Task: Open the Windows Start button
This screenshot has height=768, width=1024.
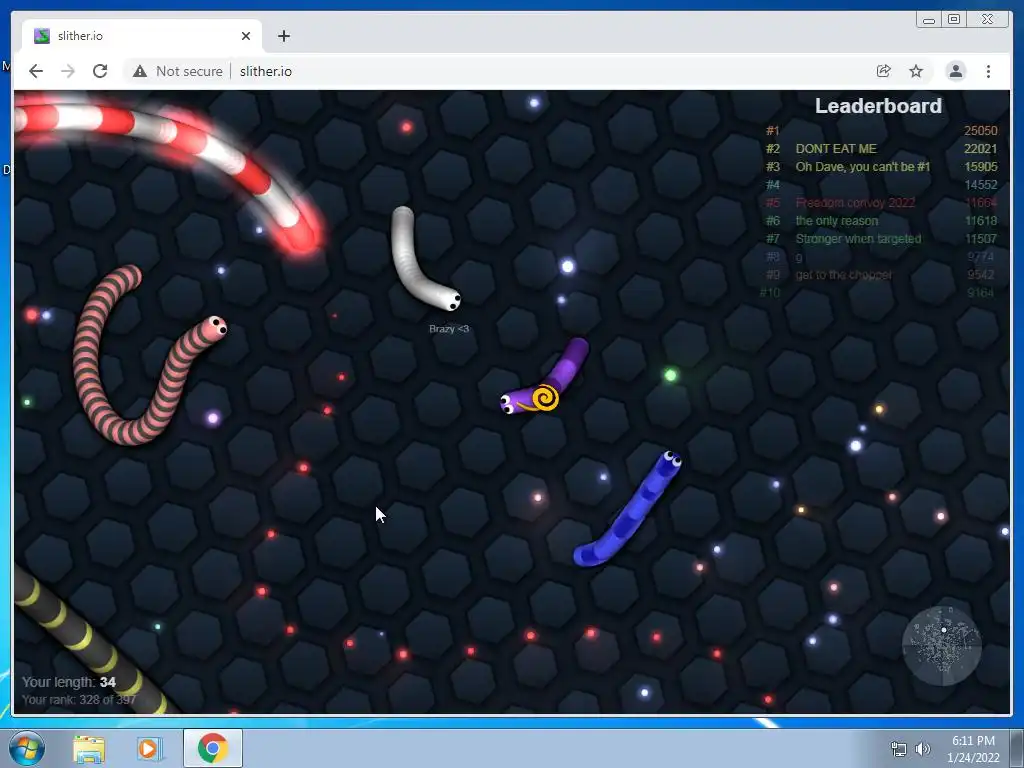Action: [x=27, y=748]
